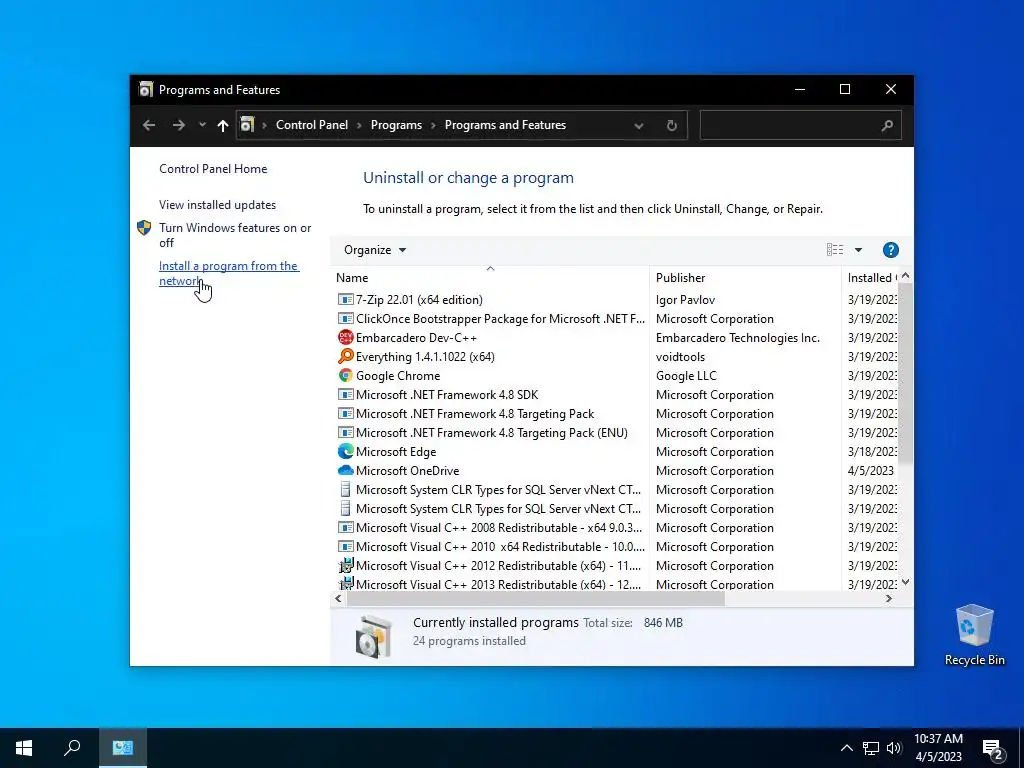This screenshot has width=1024, height=768.
Task: Click the refresh button in address bar
Action: tap(671, 125)
